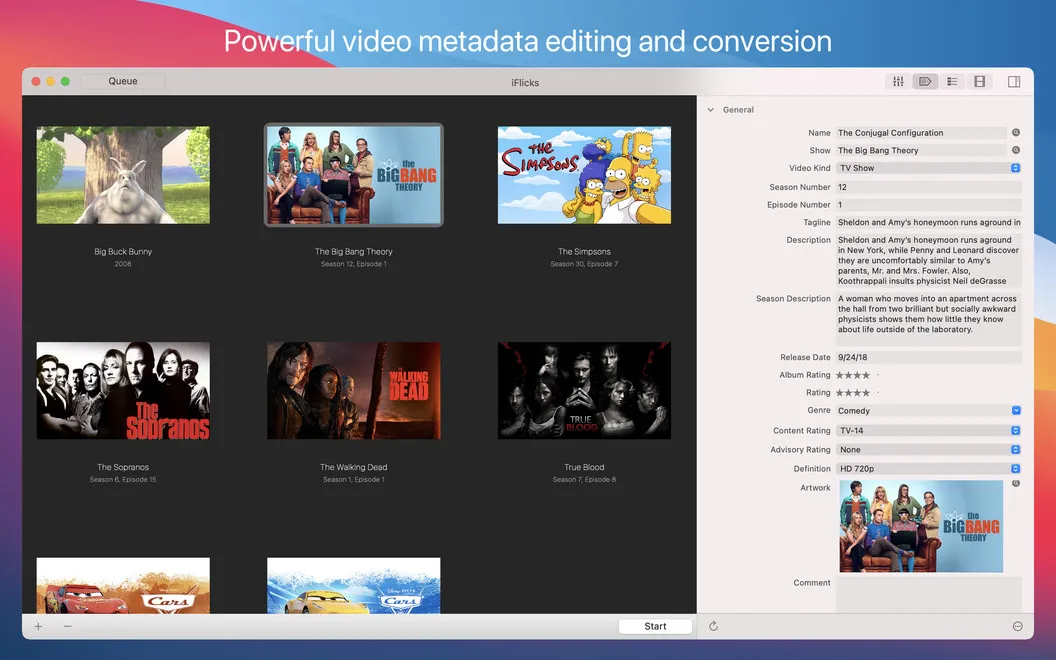
Task: Click the Comment field
Action: click(929, 595)
